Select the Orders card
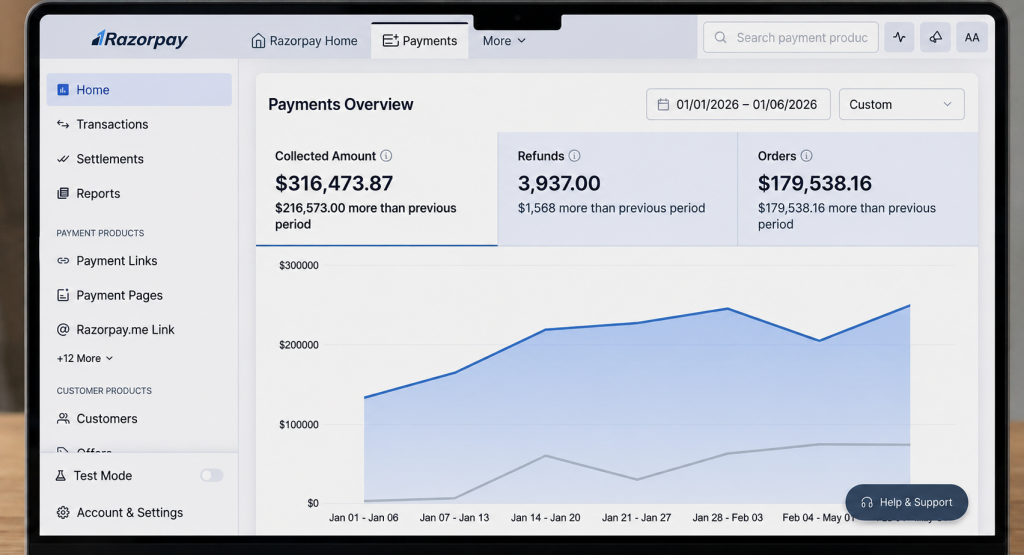Image resolution: width=1024 pixels, height=555 pixels. pos(858,189)
